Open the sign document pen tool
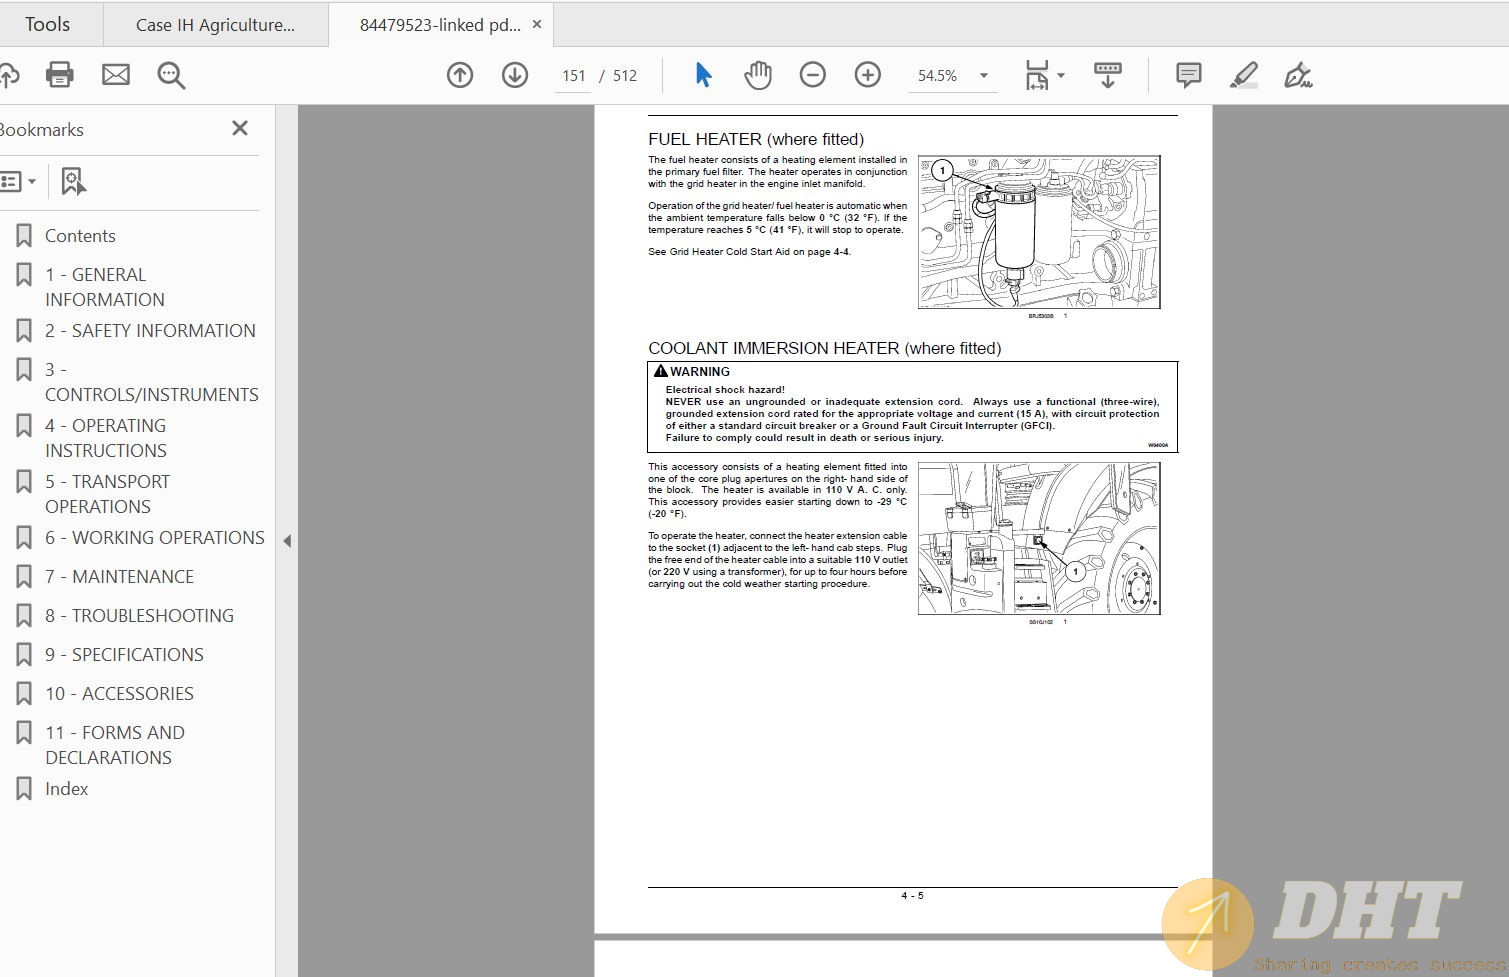1509x977 pixels. [x=1298, y=75]
